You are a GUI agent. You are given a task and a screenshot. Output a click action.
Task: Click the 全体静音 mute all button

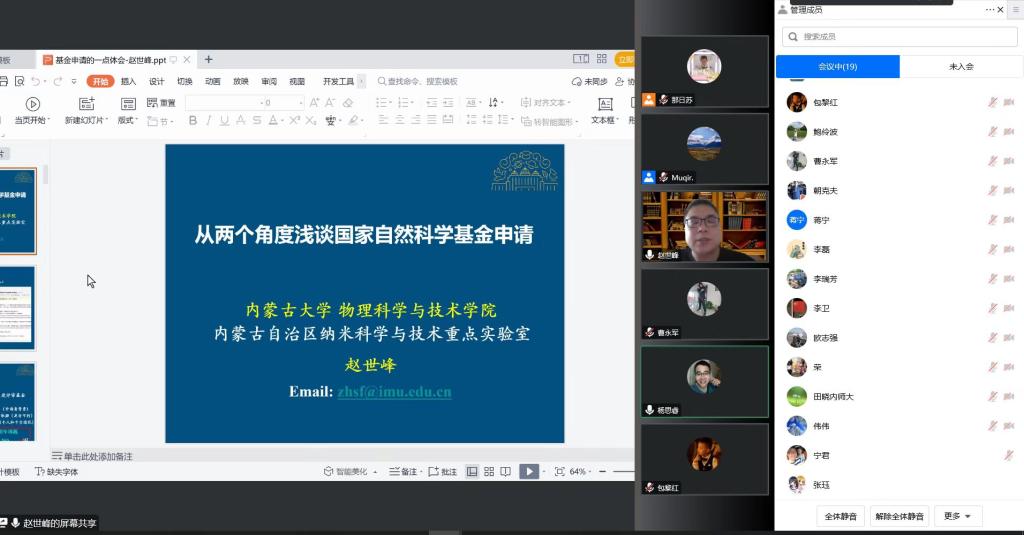[840, 516]
